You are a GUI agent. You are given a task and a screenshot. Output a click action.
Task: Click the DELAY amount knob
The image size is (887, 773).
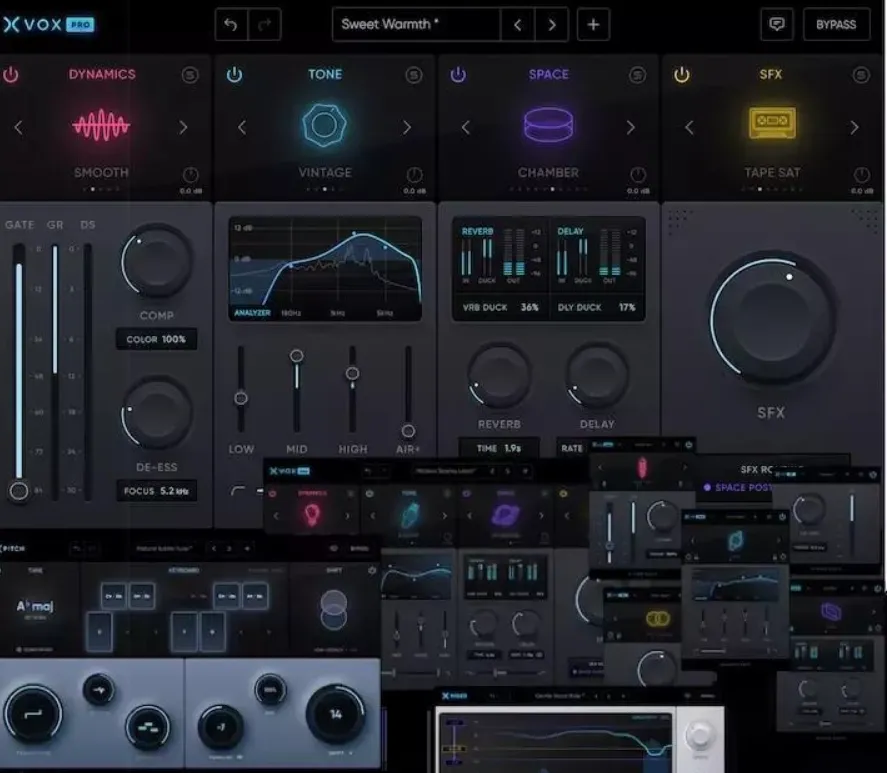(x=597, y=376)
